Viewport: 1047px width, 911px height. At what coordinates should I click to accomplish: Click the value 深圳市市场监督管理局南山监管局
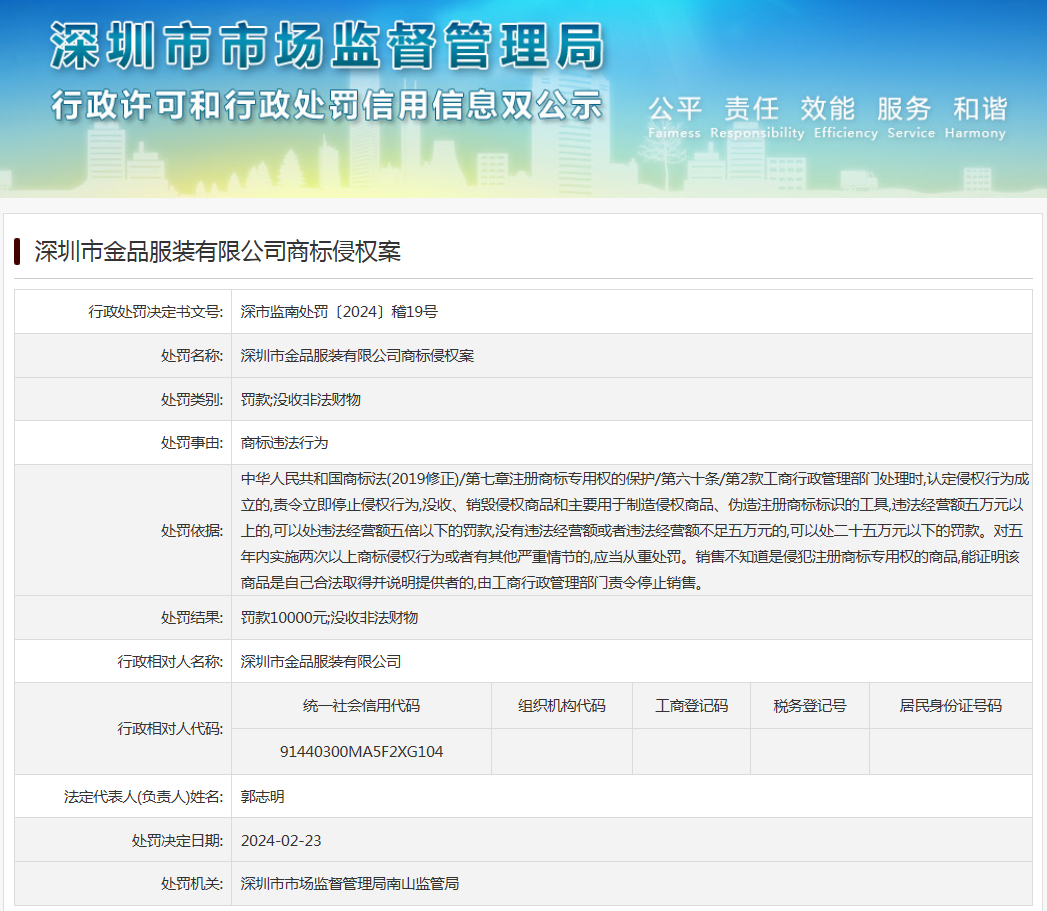[x=350, y=884]
